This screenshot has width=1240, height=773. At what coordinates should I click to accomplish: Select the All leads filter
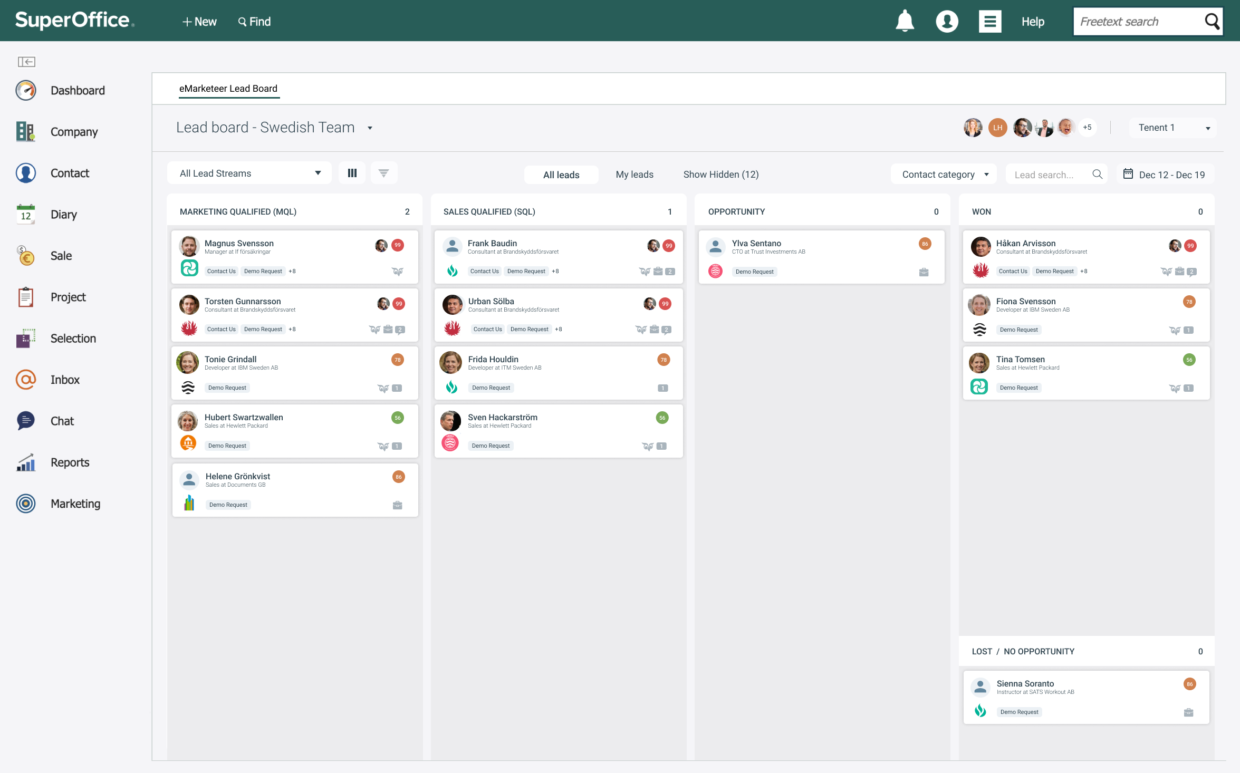pos(561,174)
